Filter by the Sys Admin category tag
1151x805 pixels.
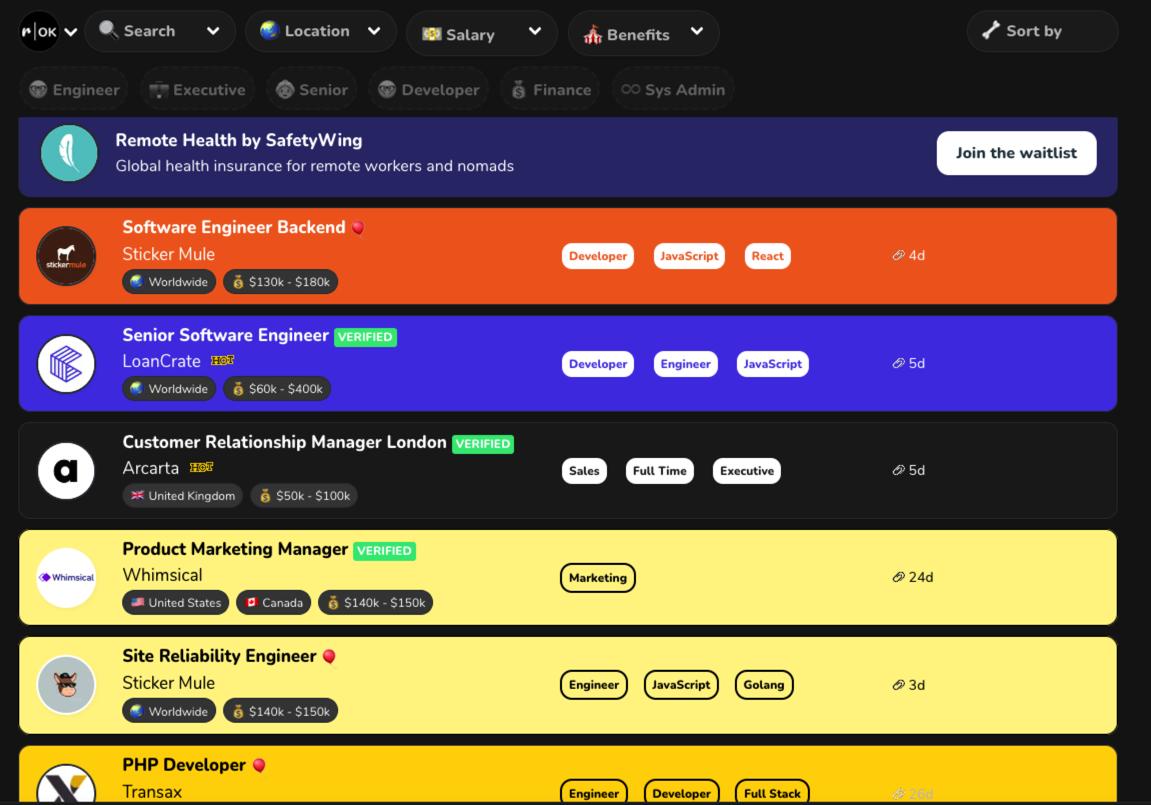[x=673, y=90]
